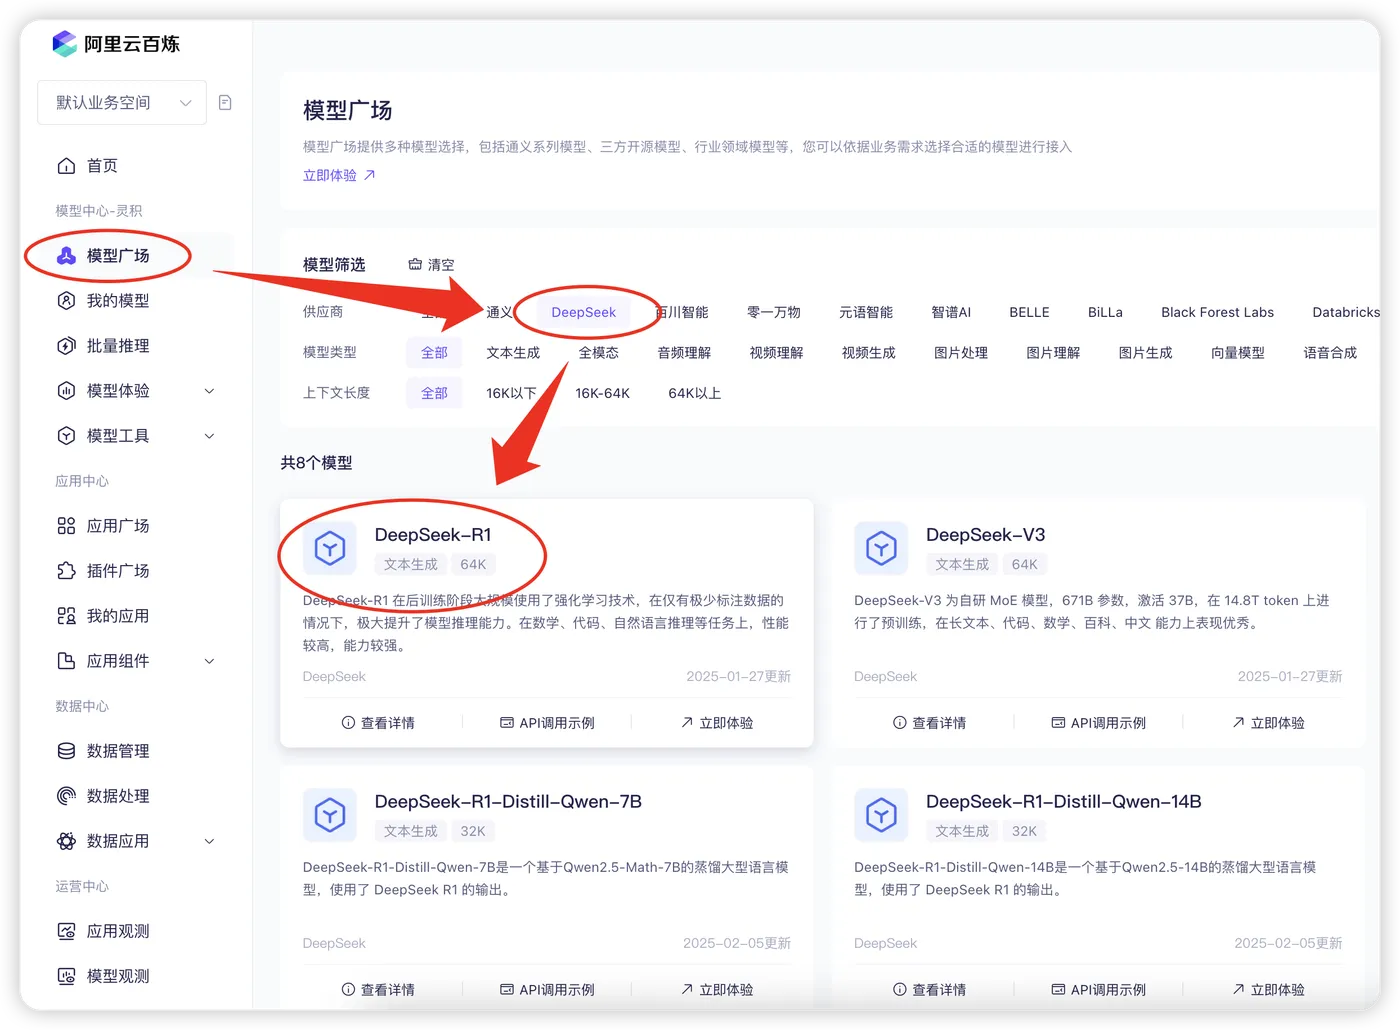The width and height of the screenshot is (1400, 1030).
Task: Select the 视频生成 model type filter
Action: click(x=869, y=353)
